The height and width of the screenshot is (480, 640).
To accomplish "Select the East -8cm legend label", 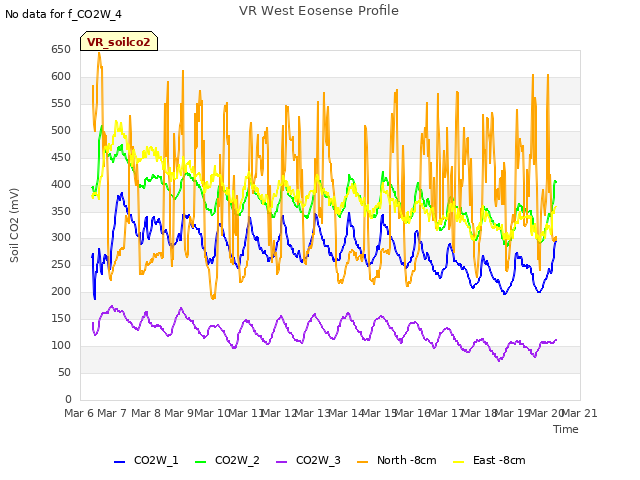I will tap(499, 460).
